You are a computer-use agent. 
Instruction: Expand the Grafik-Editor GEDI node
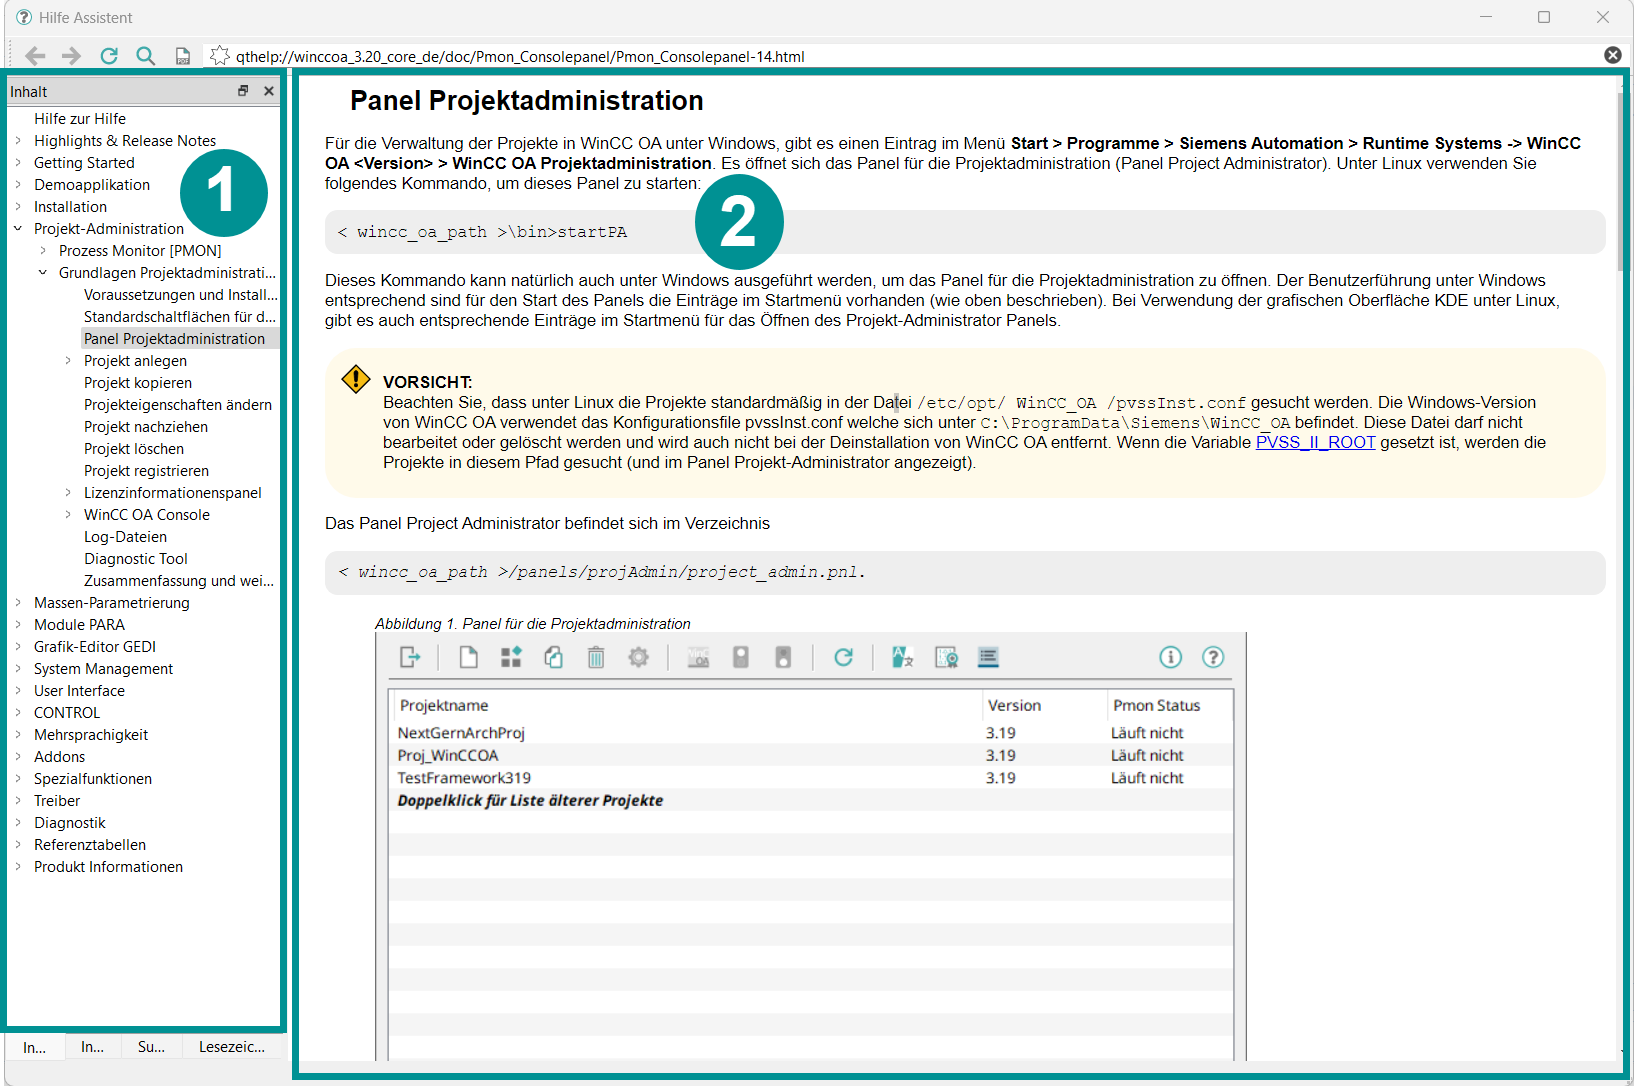pyautogui.click(x=18, y=647)
